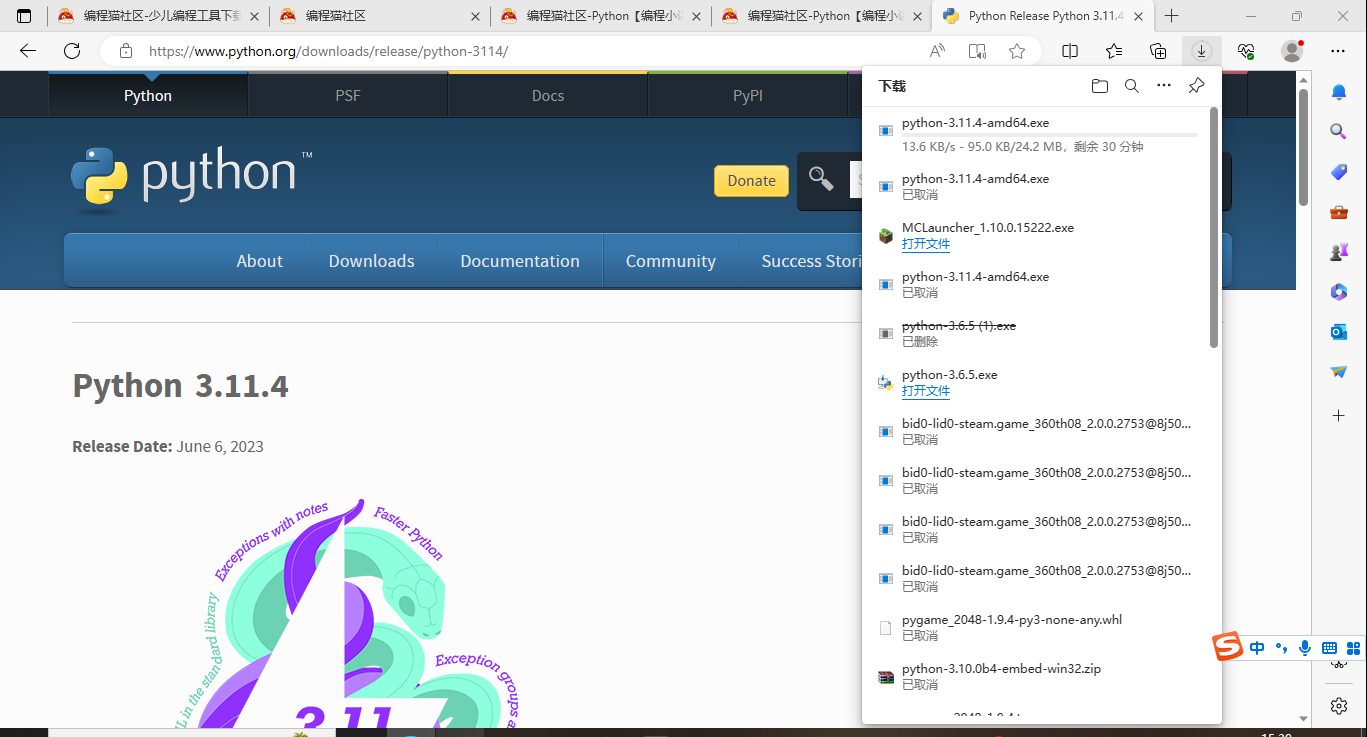Screen dimensions: 1367x737
Task: Open the Docs tab in the site top bar
Action: click(548, 96)
